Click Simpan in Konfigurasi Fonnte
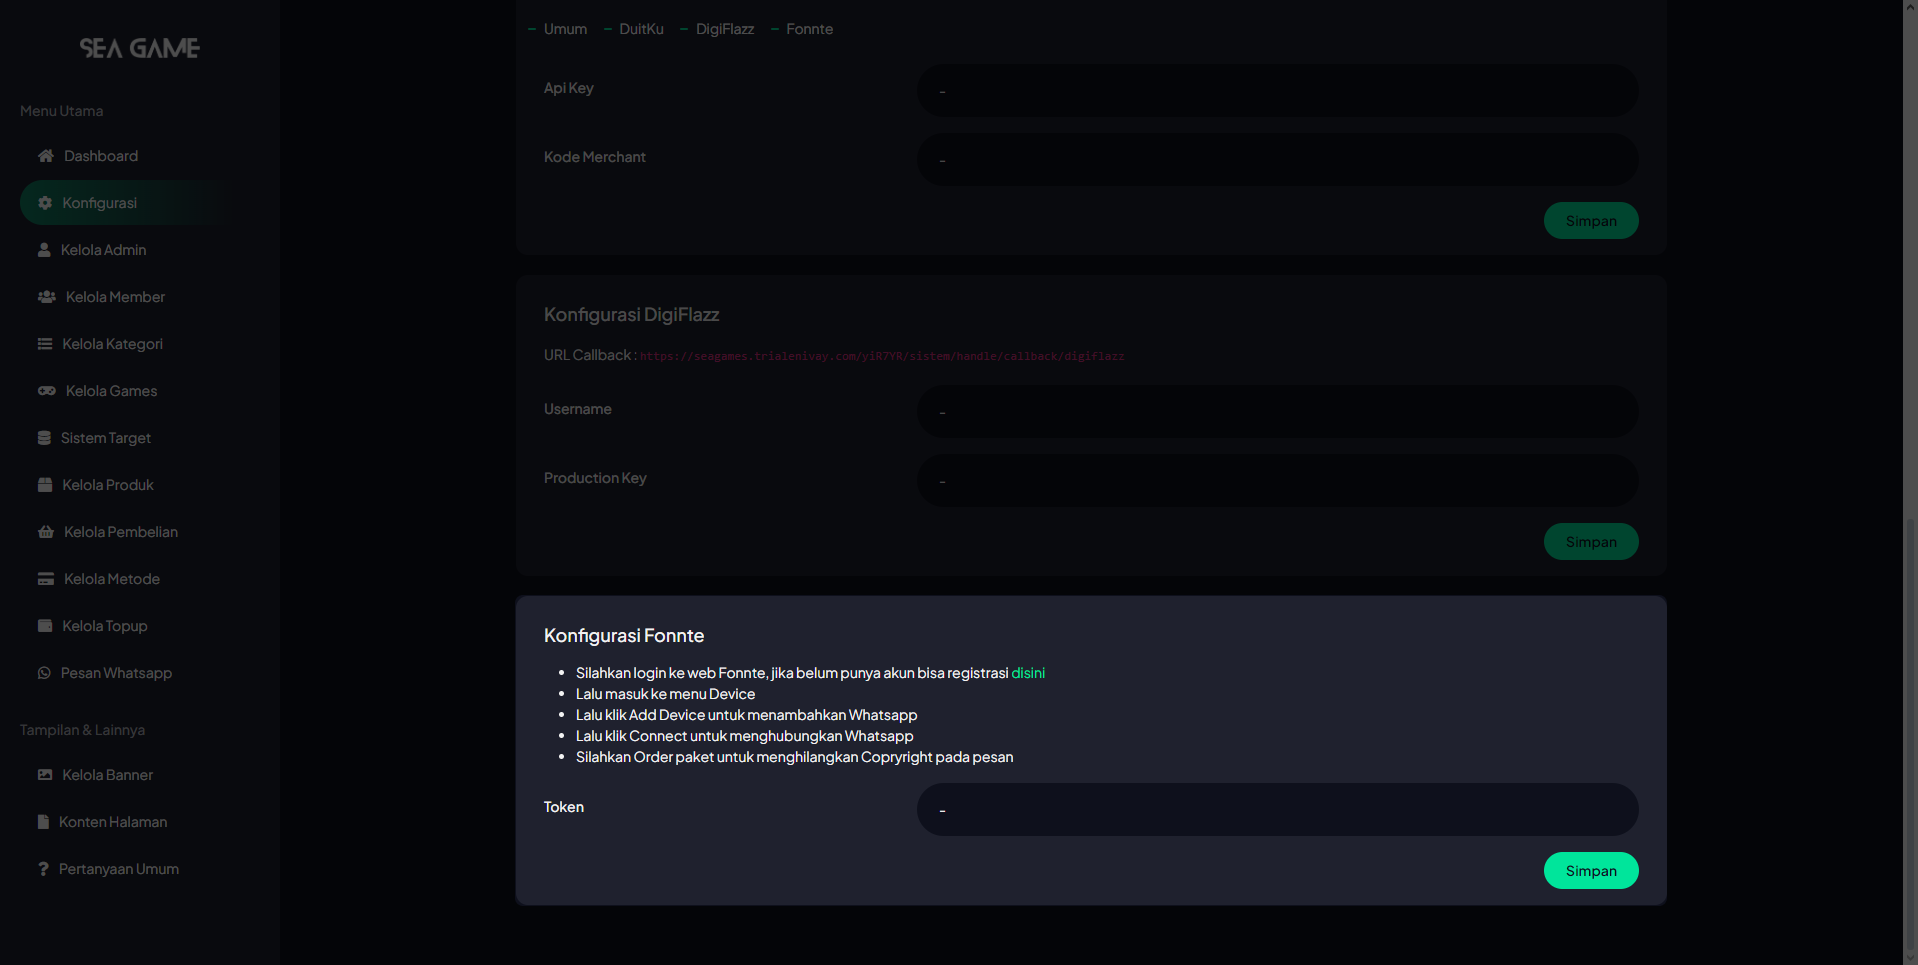The image size is (1918, 965). point(1591,871)
